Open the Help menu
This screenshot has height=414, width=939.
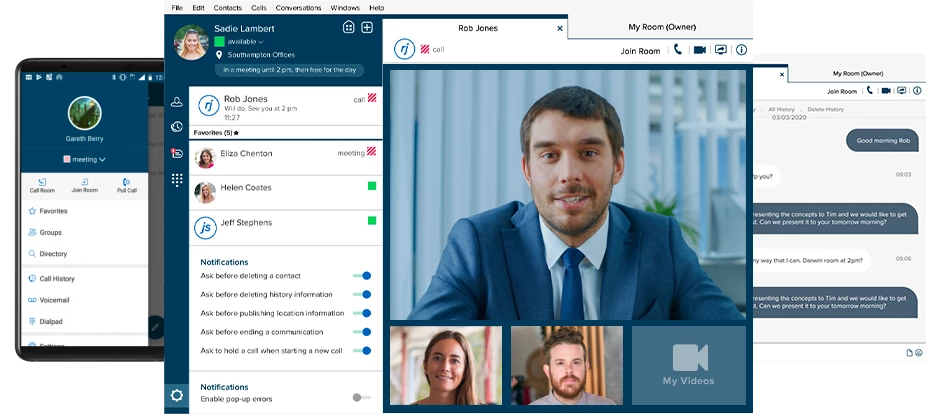(x=377, y=8)
